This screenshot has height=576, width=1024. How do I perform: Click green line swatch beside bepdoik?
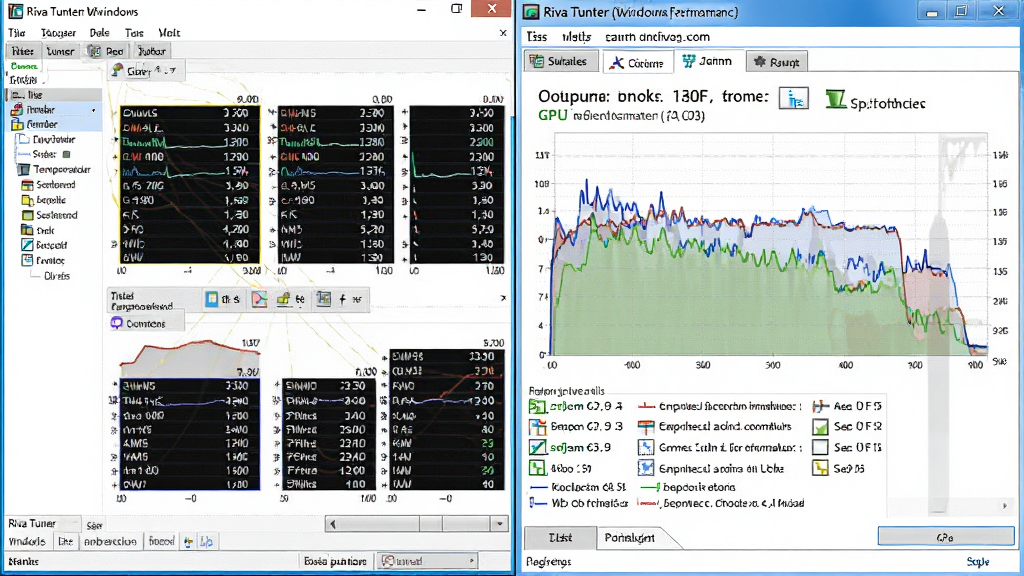pos(650,487)
